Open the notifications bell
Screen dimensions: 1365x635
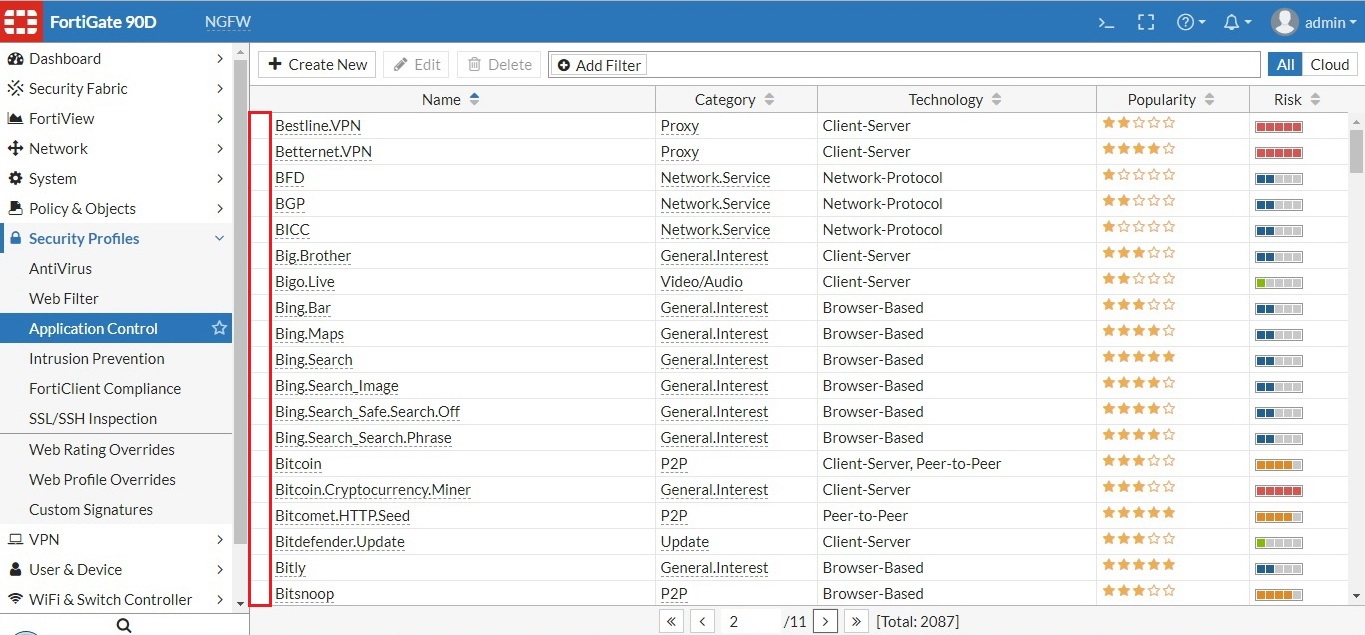[x=1237, y=22]
